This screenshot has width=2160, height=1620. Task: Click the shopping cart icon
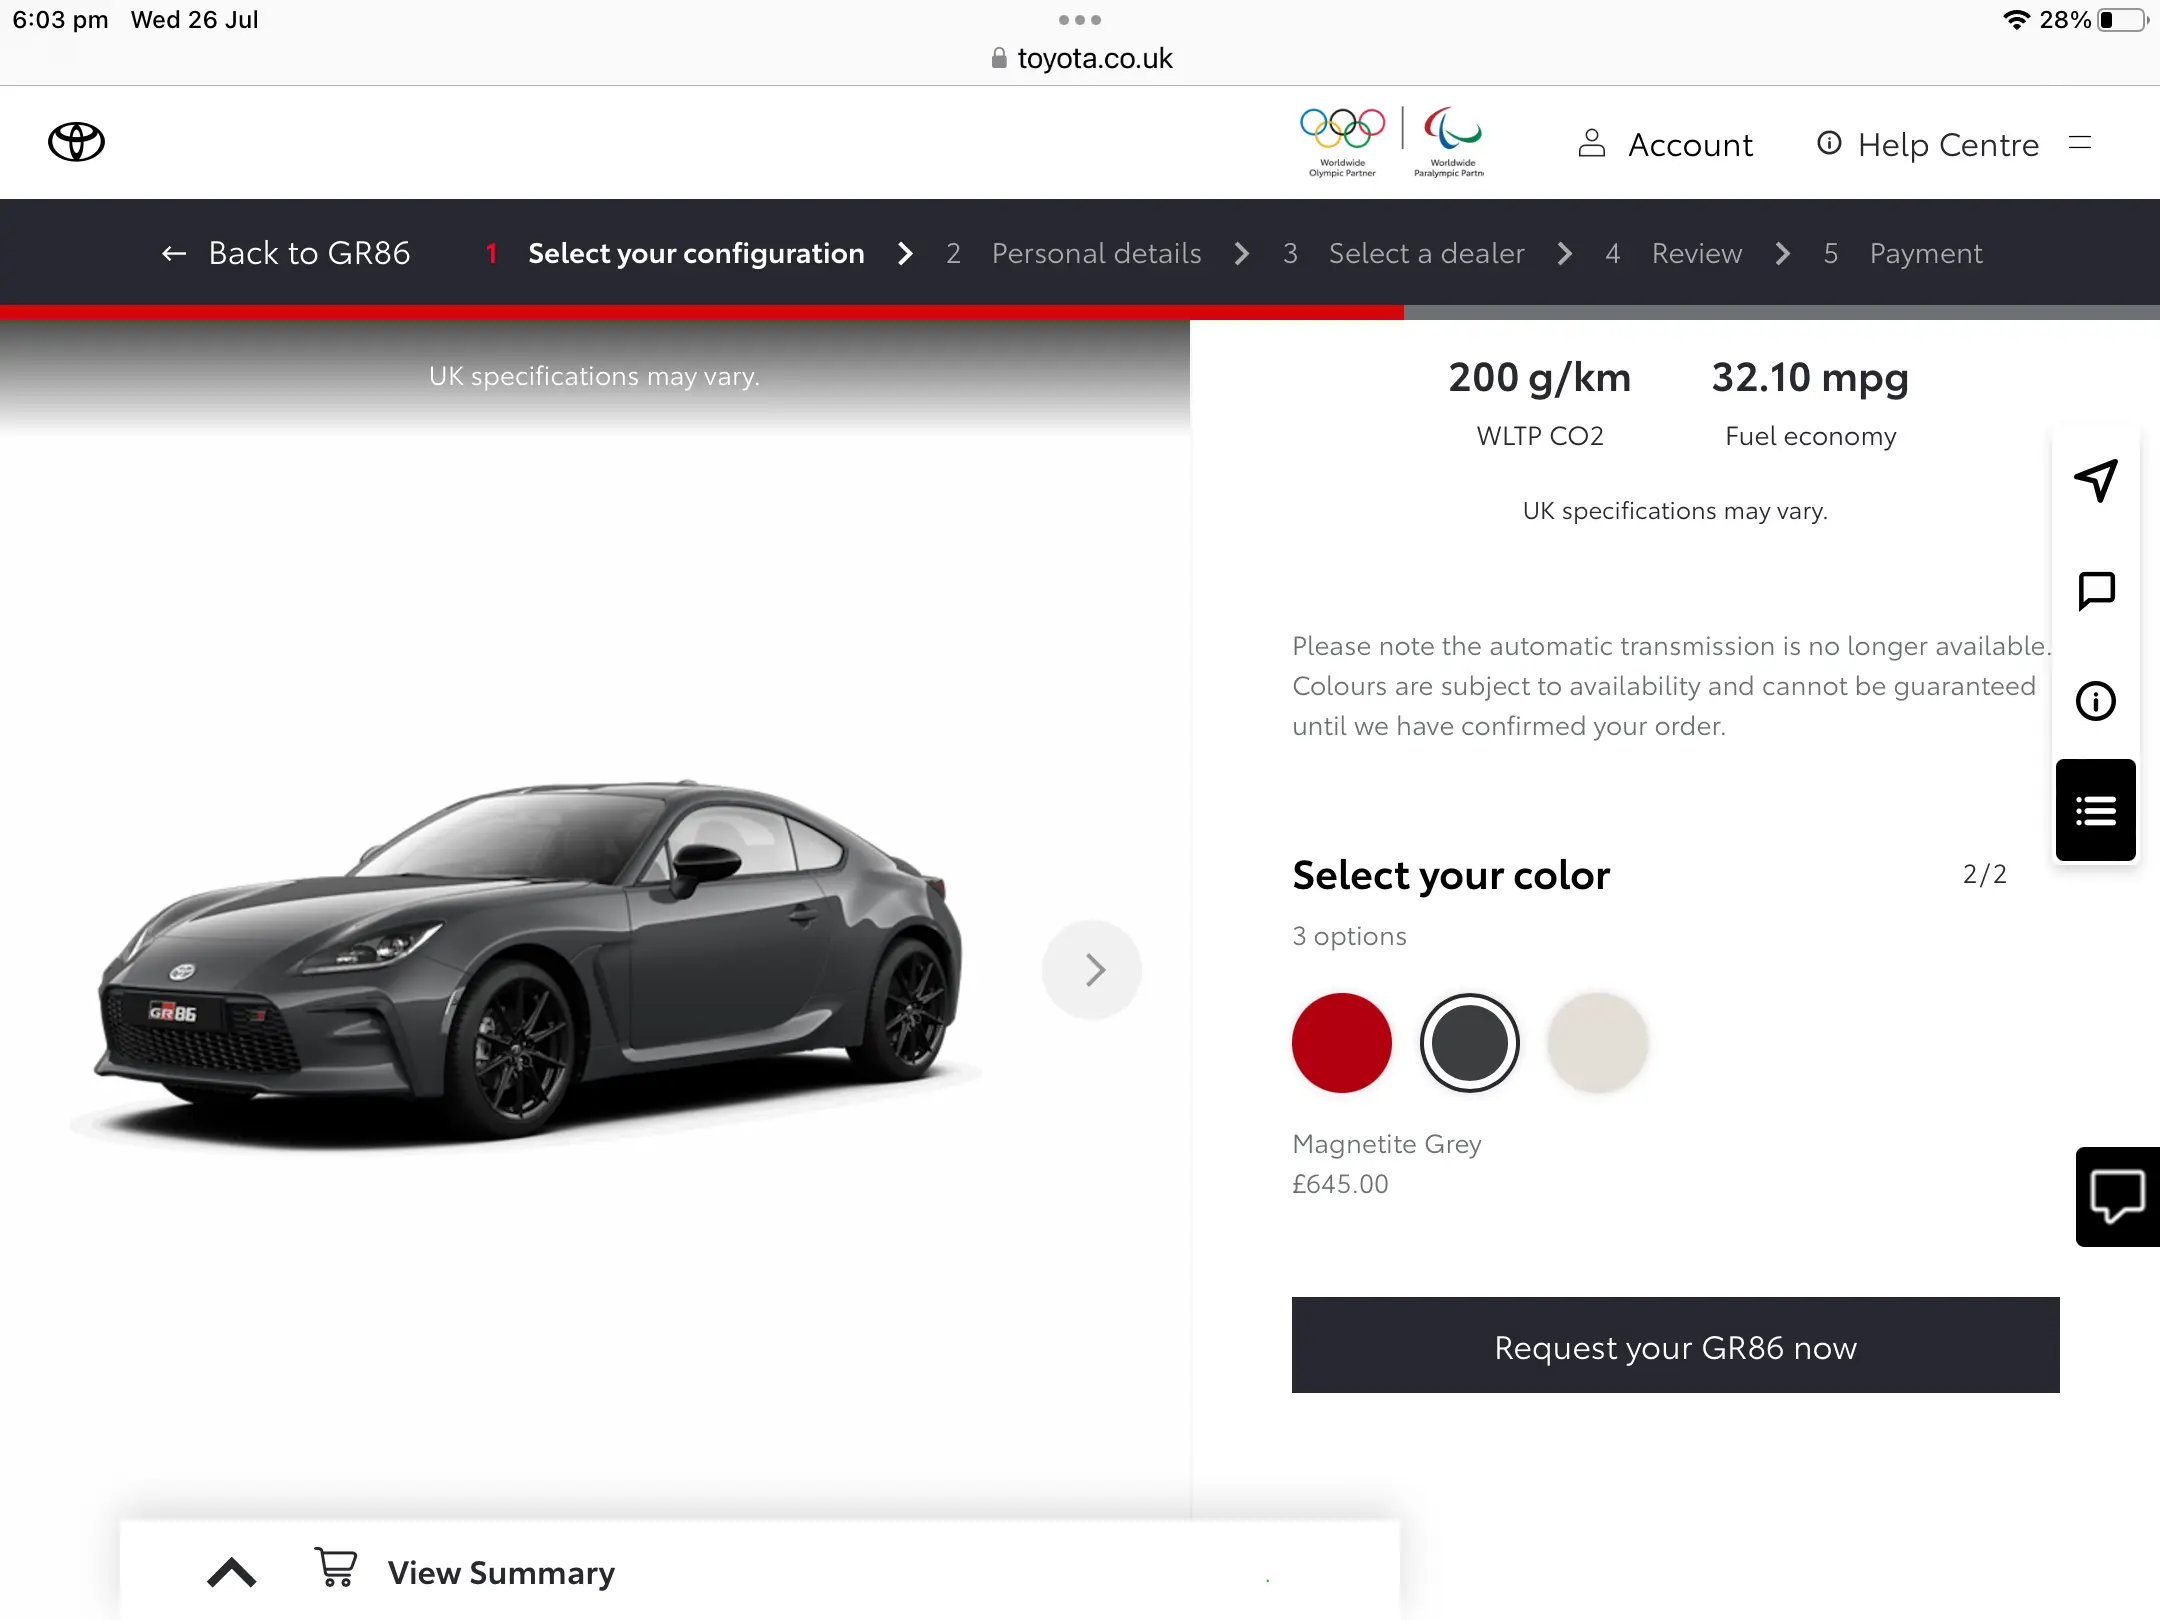pos(336,1567)
